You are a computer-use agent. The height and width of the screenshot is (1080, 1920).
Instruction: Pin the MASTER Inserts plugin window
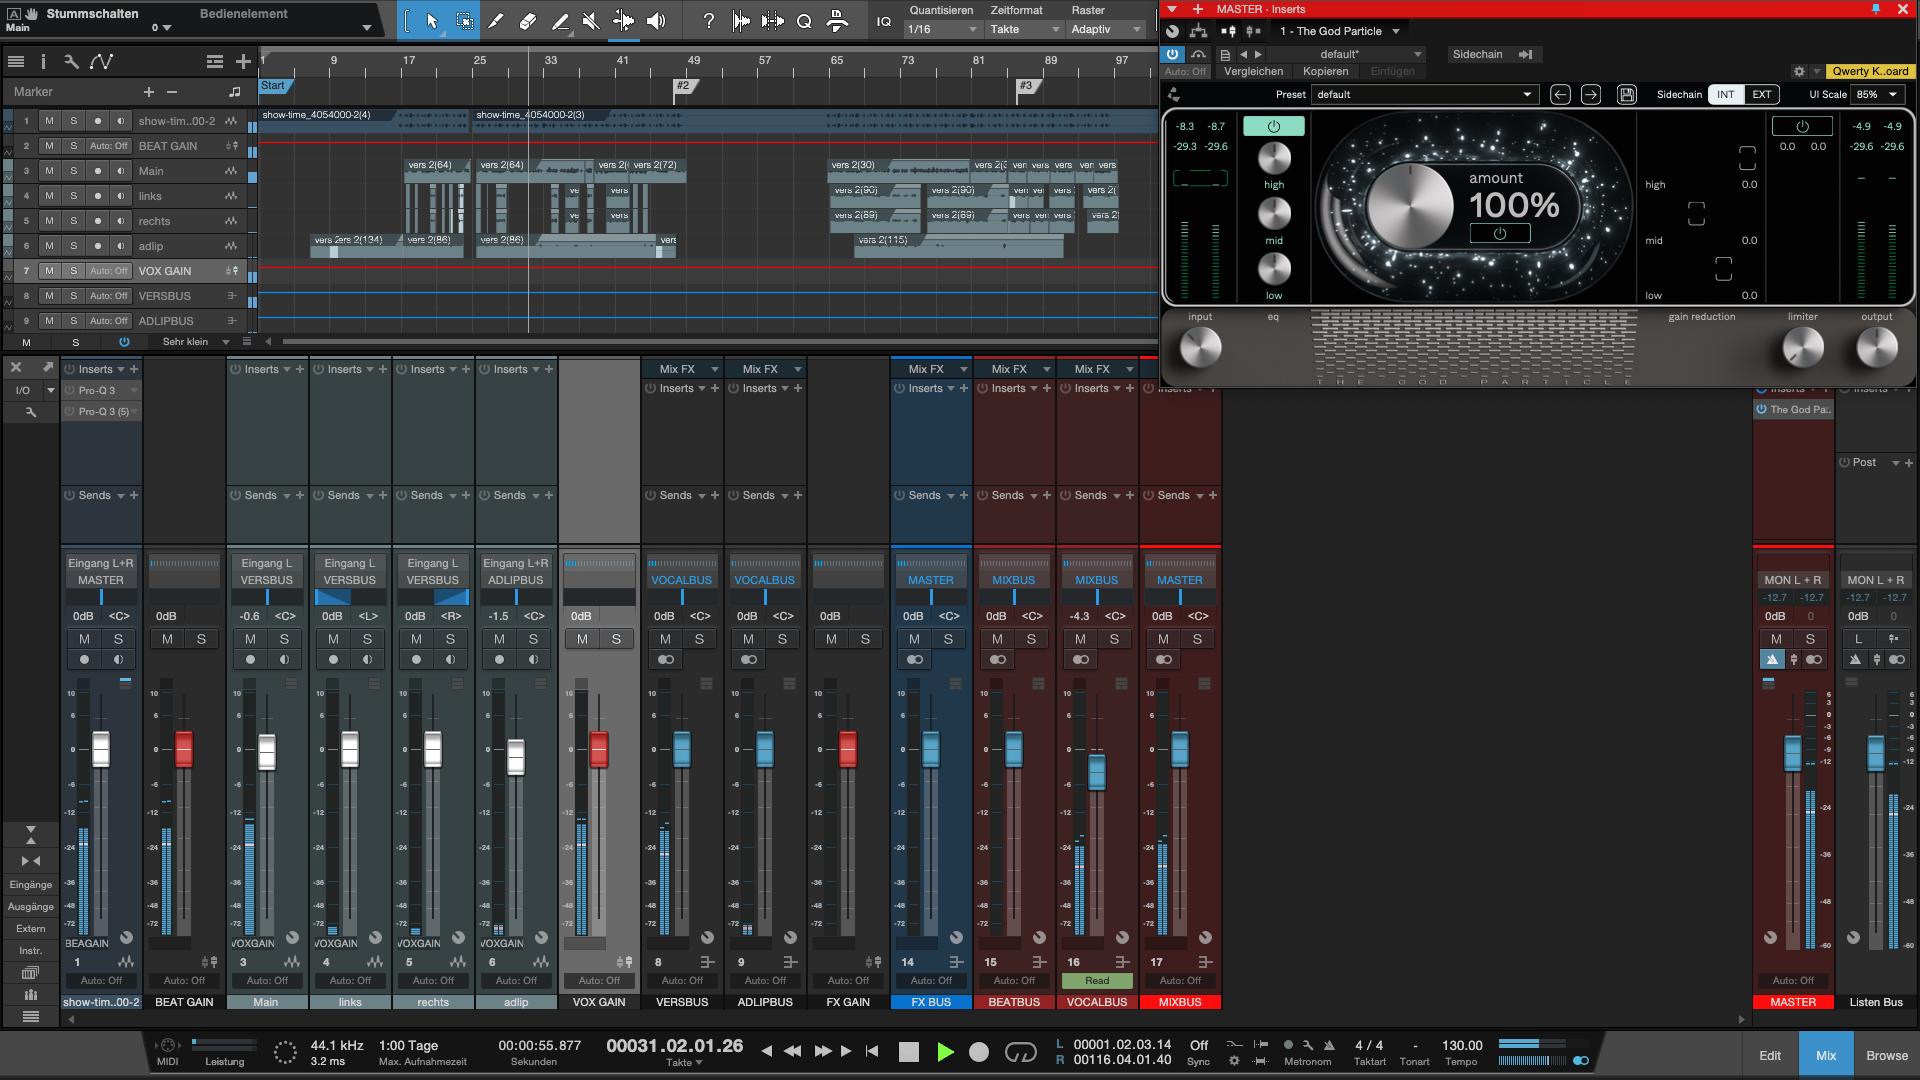coord(1875,9)
